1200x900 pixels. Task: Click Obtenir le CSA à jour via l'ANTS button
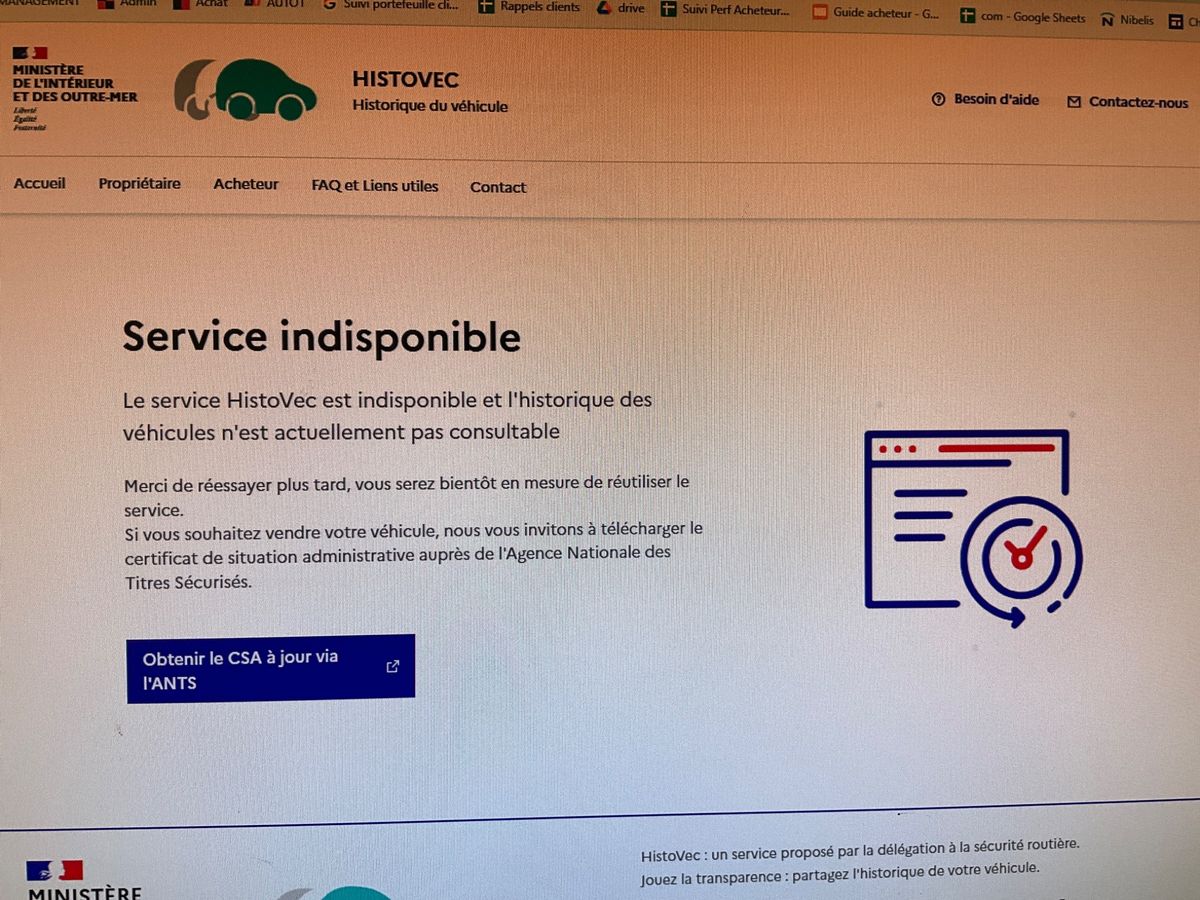(270, 668)
